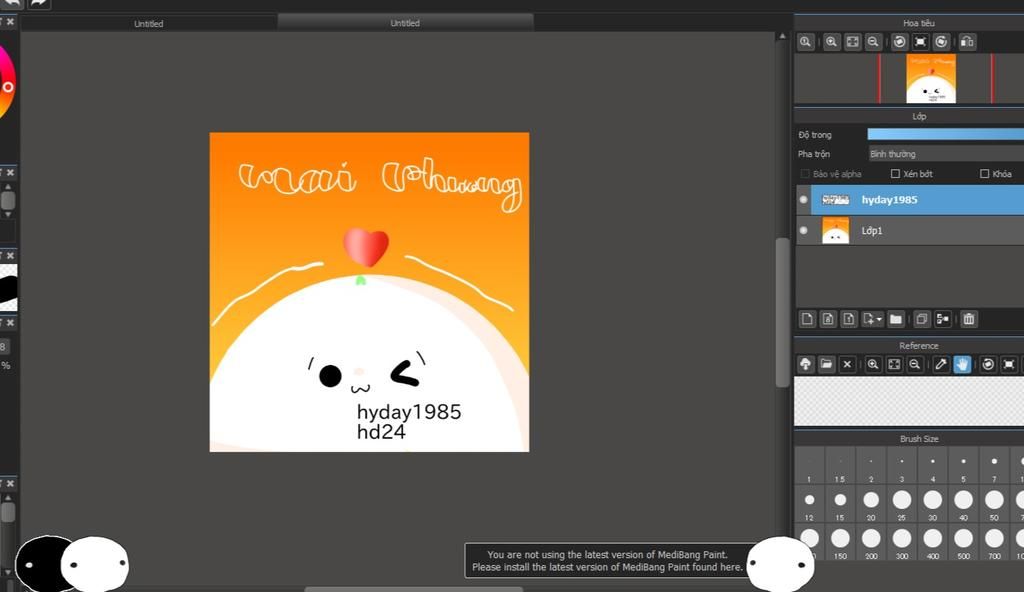Click the canvas horizontal scrollbar thumb
1024x592 pixels.
click(x=413, y=589)
